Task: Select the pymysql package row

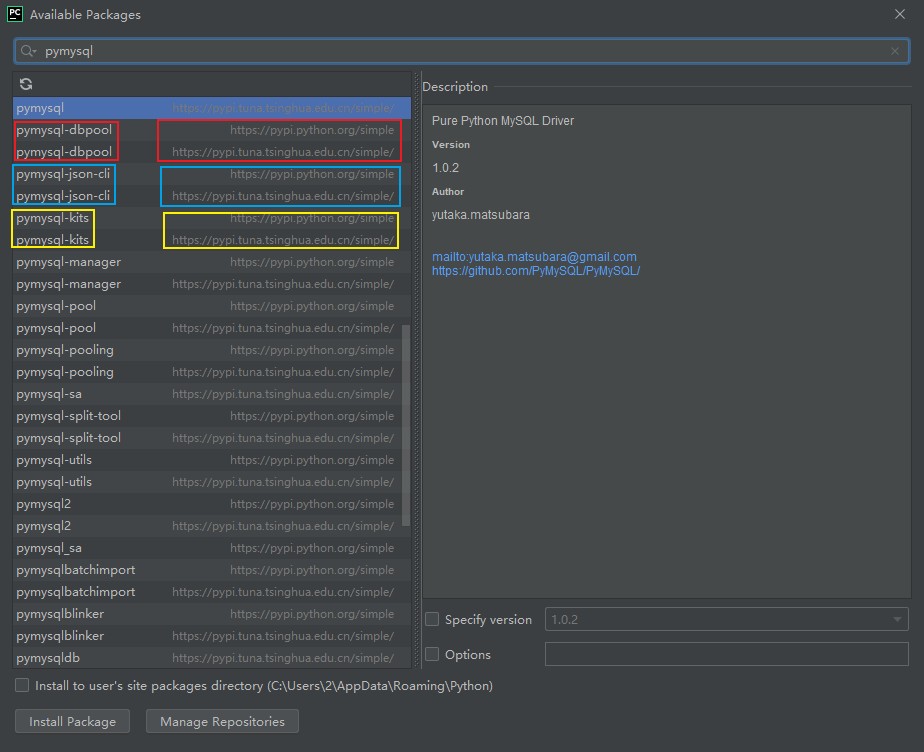Action: pos(212,108)
